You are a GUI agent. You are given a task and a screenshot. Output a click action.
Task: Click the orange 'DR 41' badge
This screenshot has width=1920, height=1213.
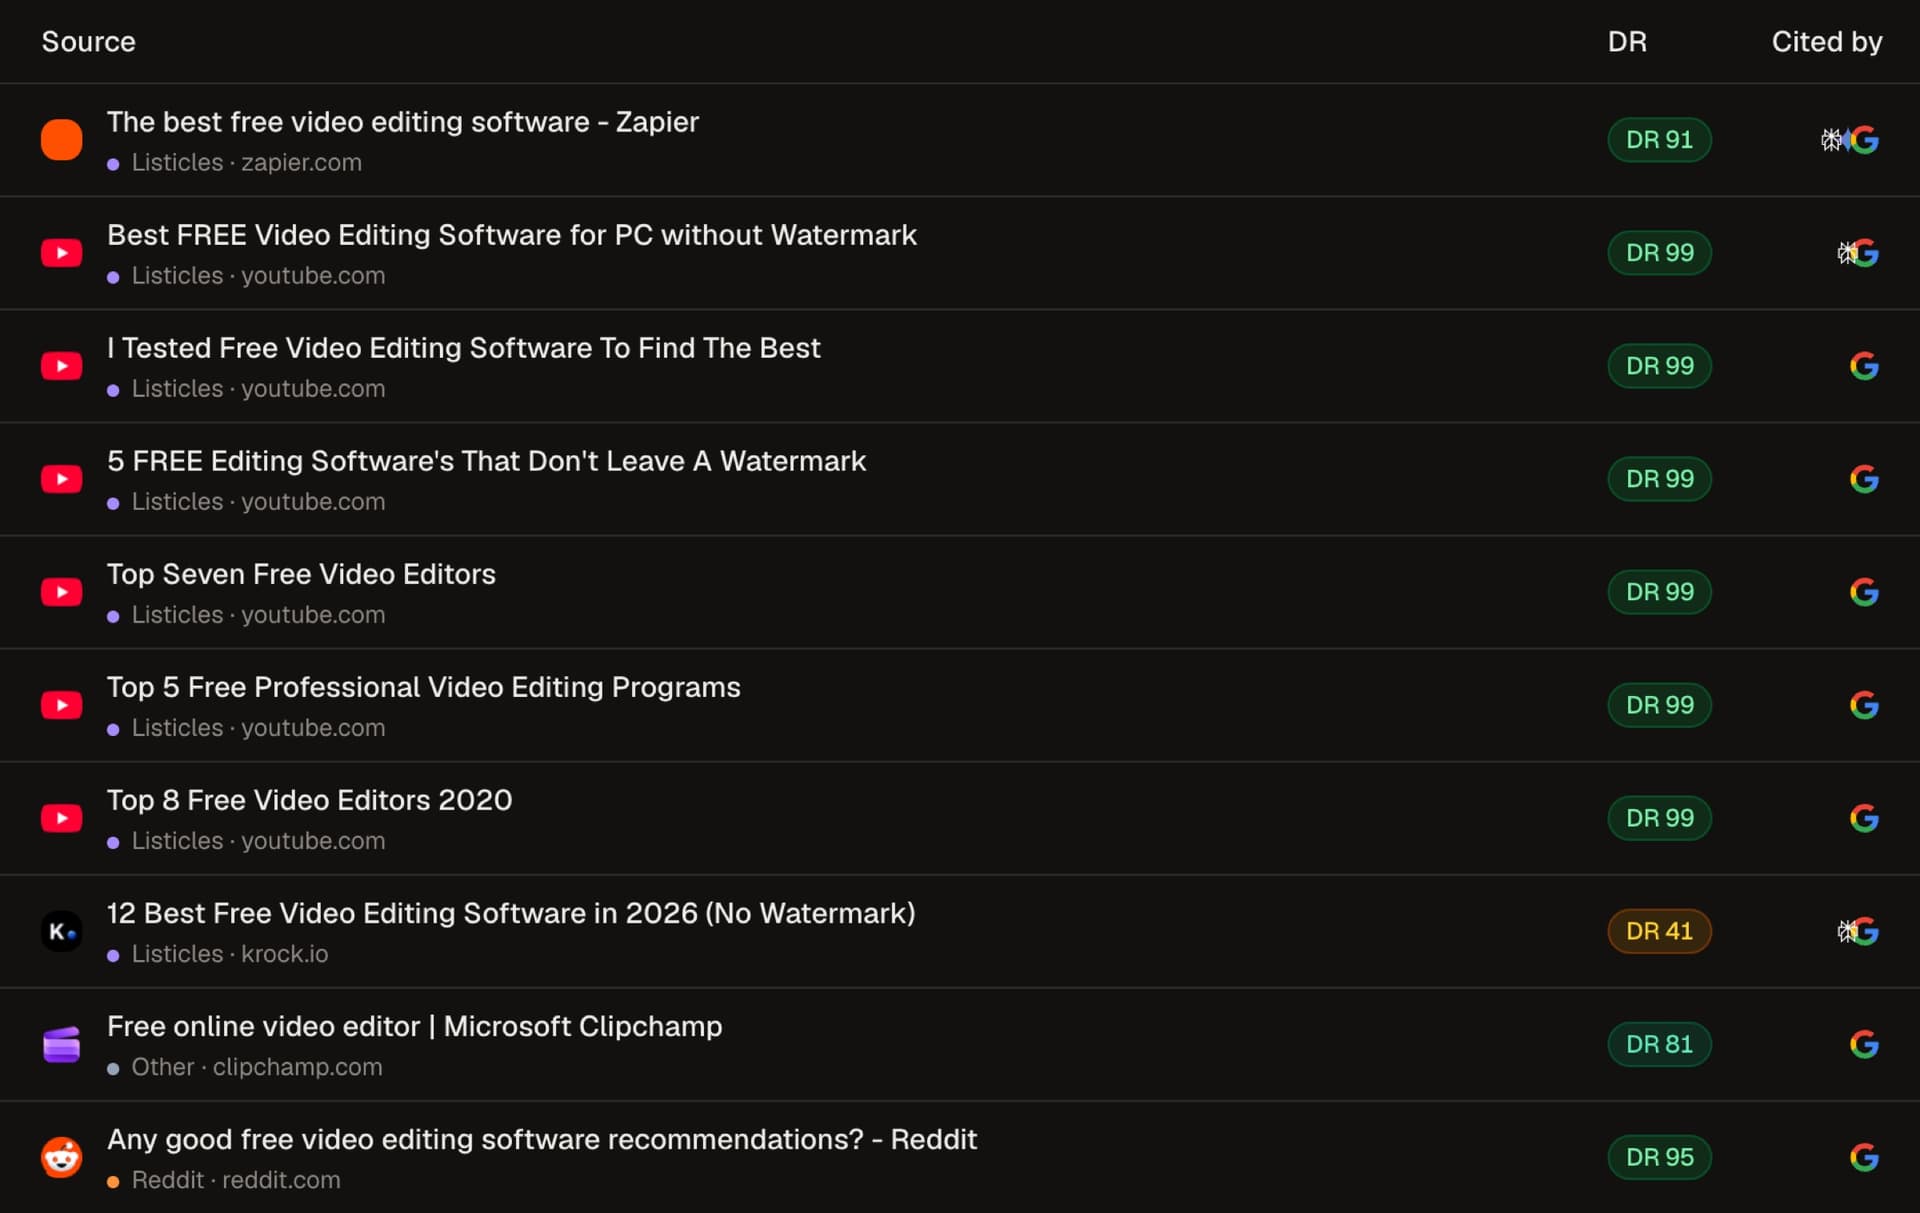click(x=1659, y=931)
